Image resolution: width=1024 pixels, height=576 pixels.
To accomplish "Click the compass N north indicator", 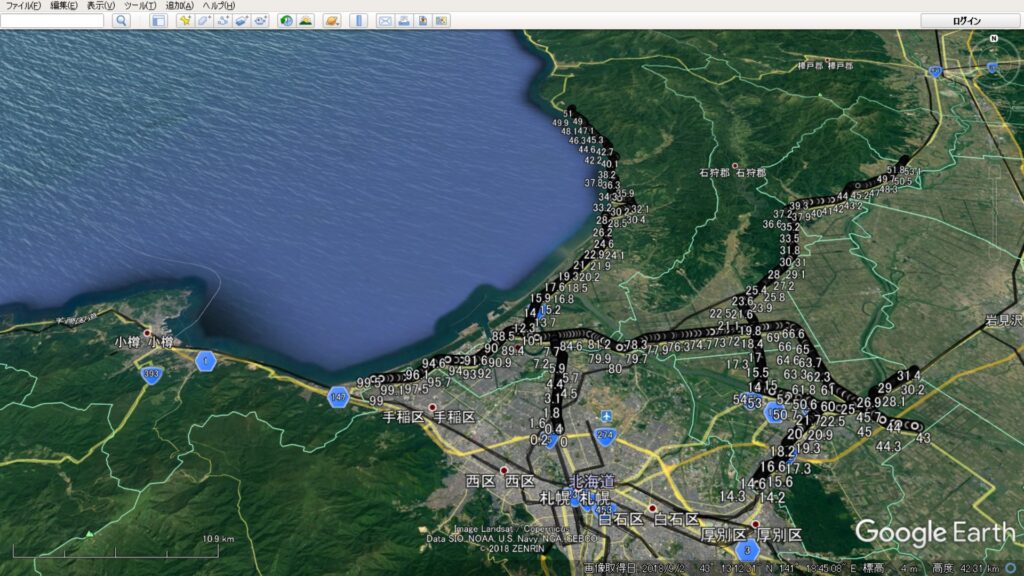I will point(993,40).
